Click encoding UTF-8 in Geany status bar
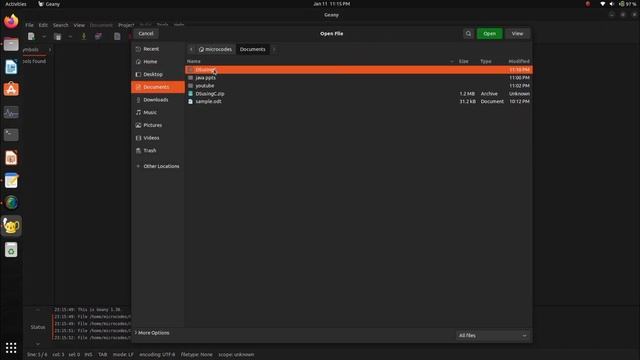 tap(157, 355)
